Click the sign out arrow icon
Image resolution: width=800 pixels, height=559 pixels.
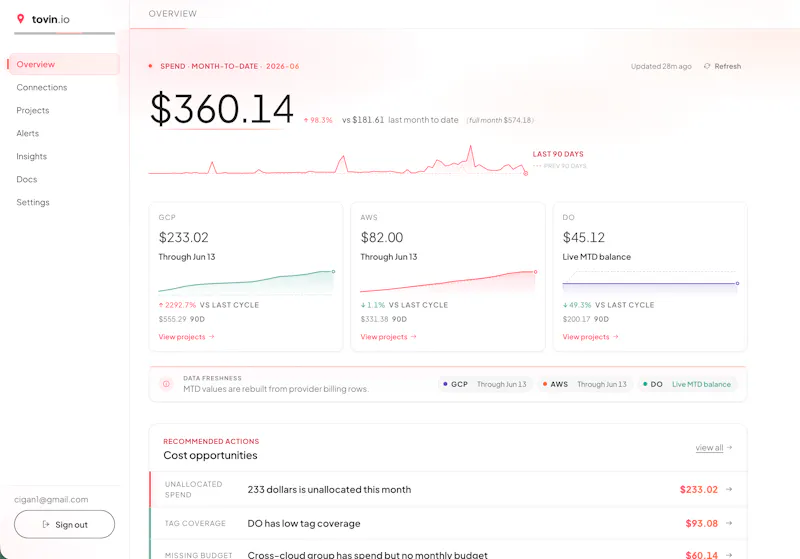(46, 524)
